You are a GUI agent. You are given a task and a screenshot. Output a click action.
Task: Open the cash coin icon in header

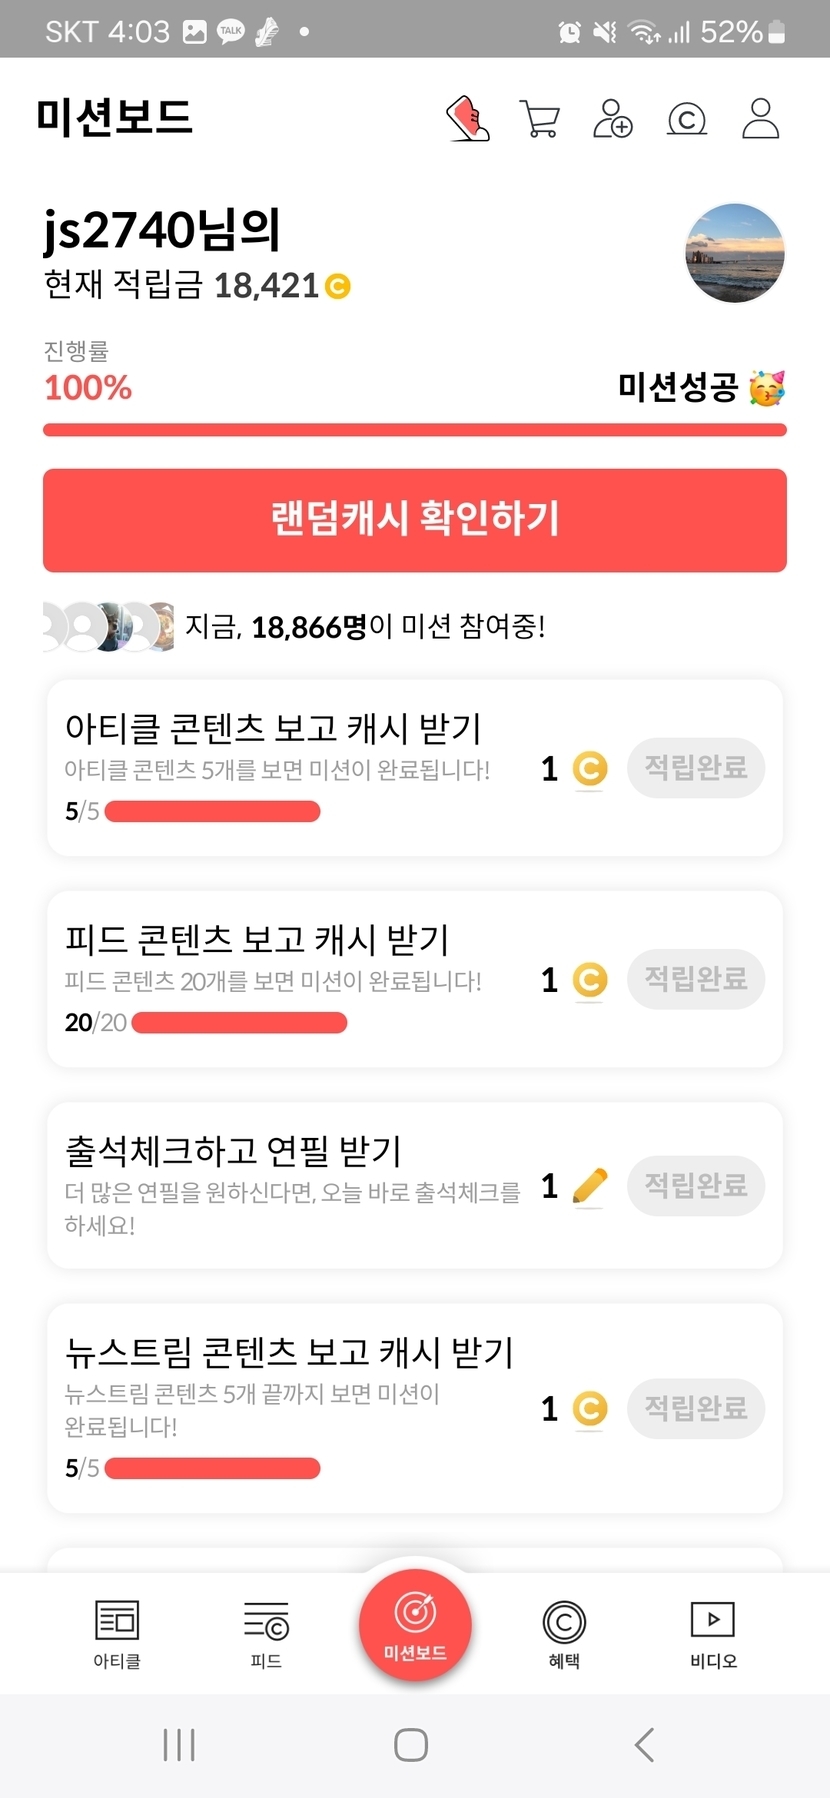pos(687,119)
